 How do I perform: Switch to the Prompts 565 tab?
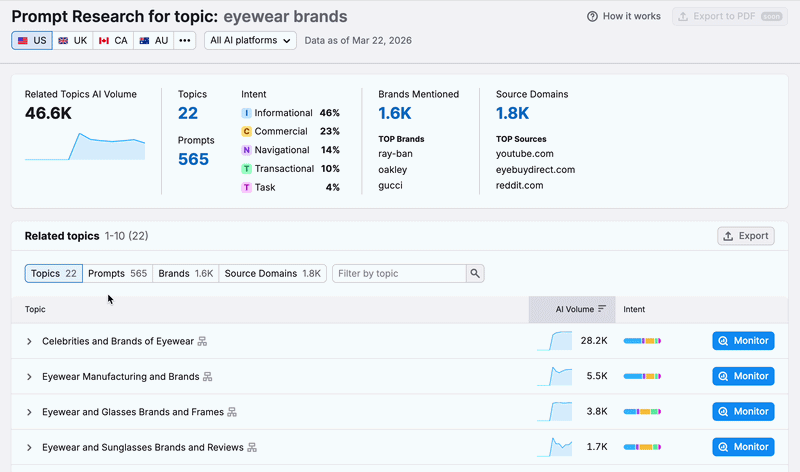pyautogui.click(x=117, y=273)
